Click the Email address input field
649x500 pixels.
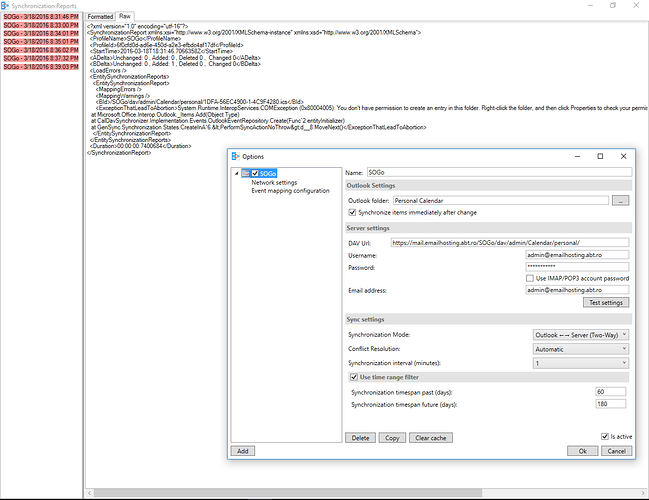point(577,290)
